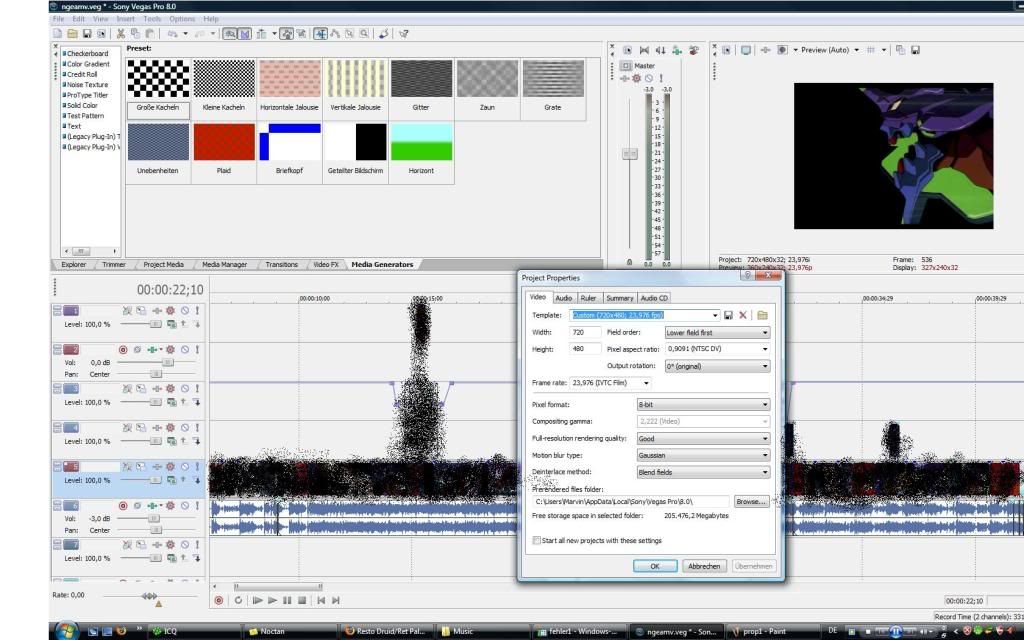Click the Open folder icon in the toolbar
Image resolution: width=1024 pixels, height=640 pixels.
[72, 34]
